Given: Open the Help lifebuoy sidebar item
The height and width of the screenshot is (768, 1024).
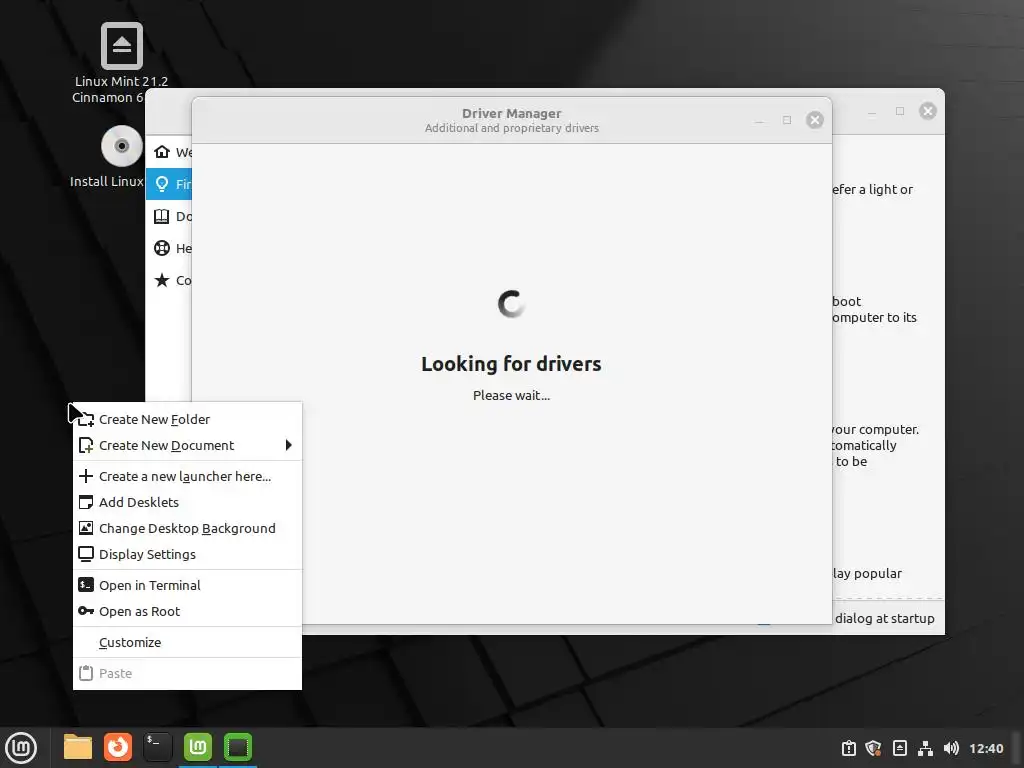Looking at the screenshot, I should (x=169, y=248).
